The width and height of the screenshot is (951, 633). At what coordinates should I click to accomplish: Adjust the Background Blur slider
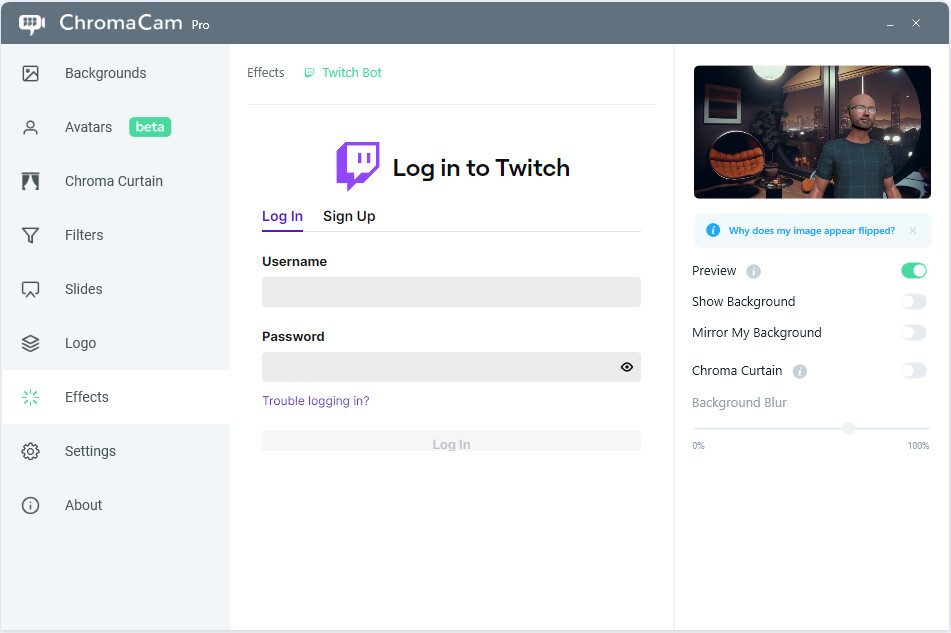coord(848,428)
